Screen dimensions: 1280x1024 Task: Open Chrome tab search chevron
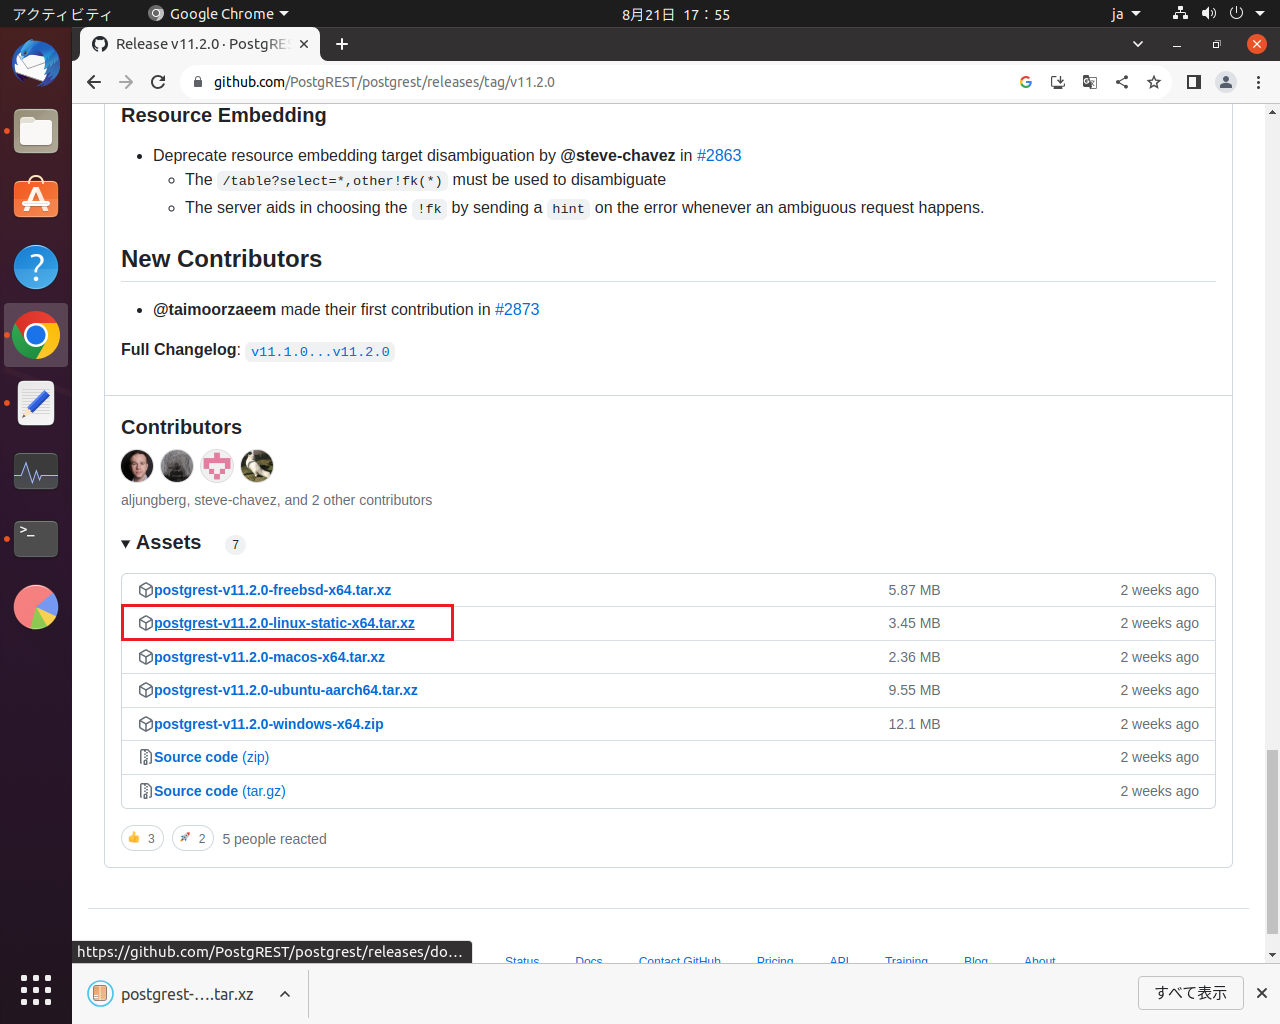click(x=1138, y=44)
